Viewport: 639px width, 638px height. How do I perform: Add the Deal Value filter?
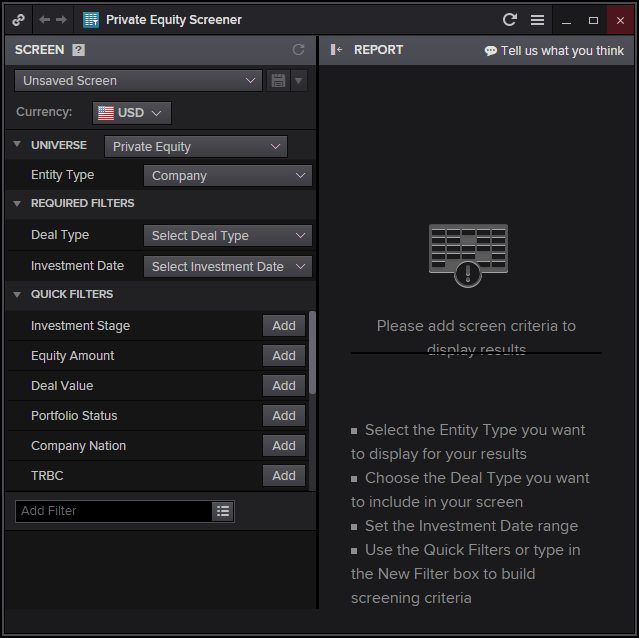(x=284, y=385)
